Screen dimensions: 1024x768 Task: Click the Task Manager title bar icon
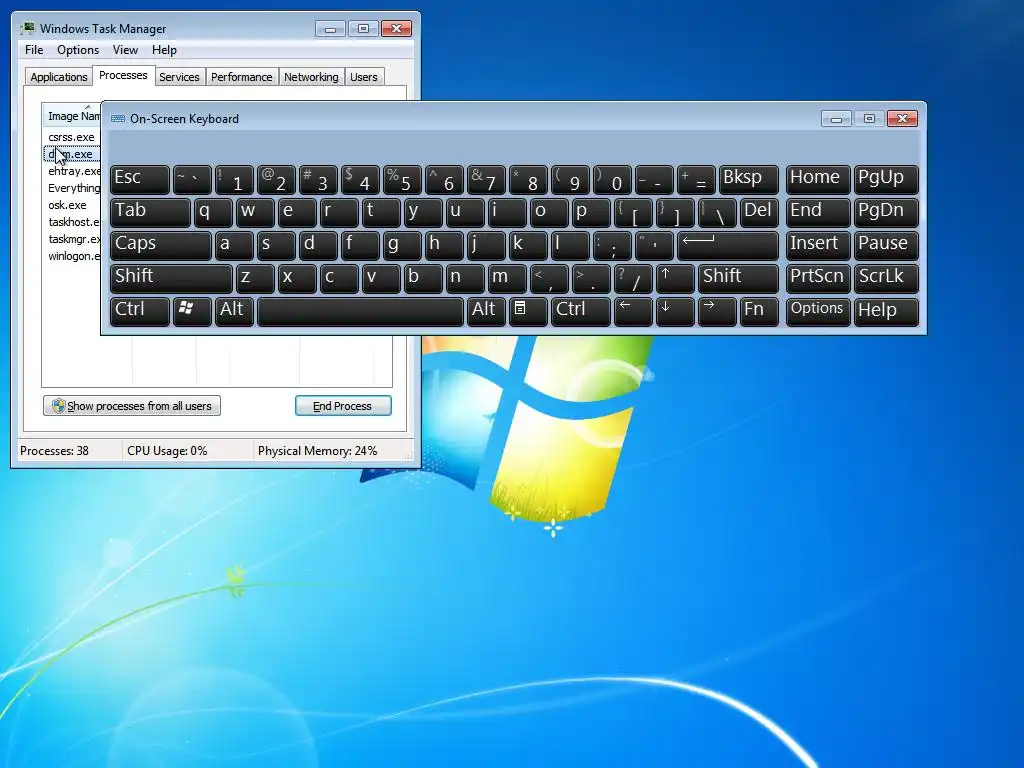coord(28,29)
